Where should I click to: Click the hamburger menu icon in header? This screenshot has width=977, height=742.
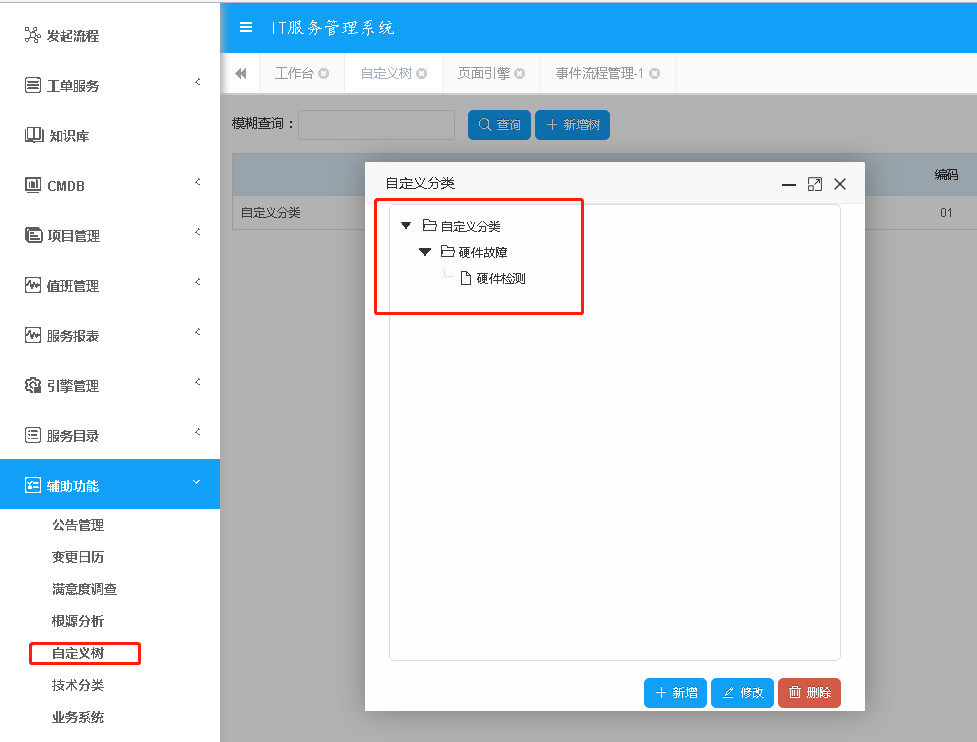(x=246, y=27)
